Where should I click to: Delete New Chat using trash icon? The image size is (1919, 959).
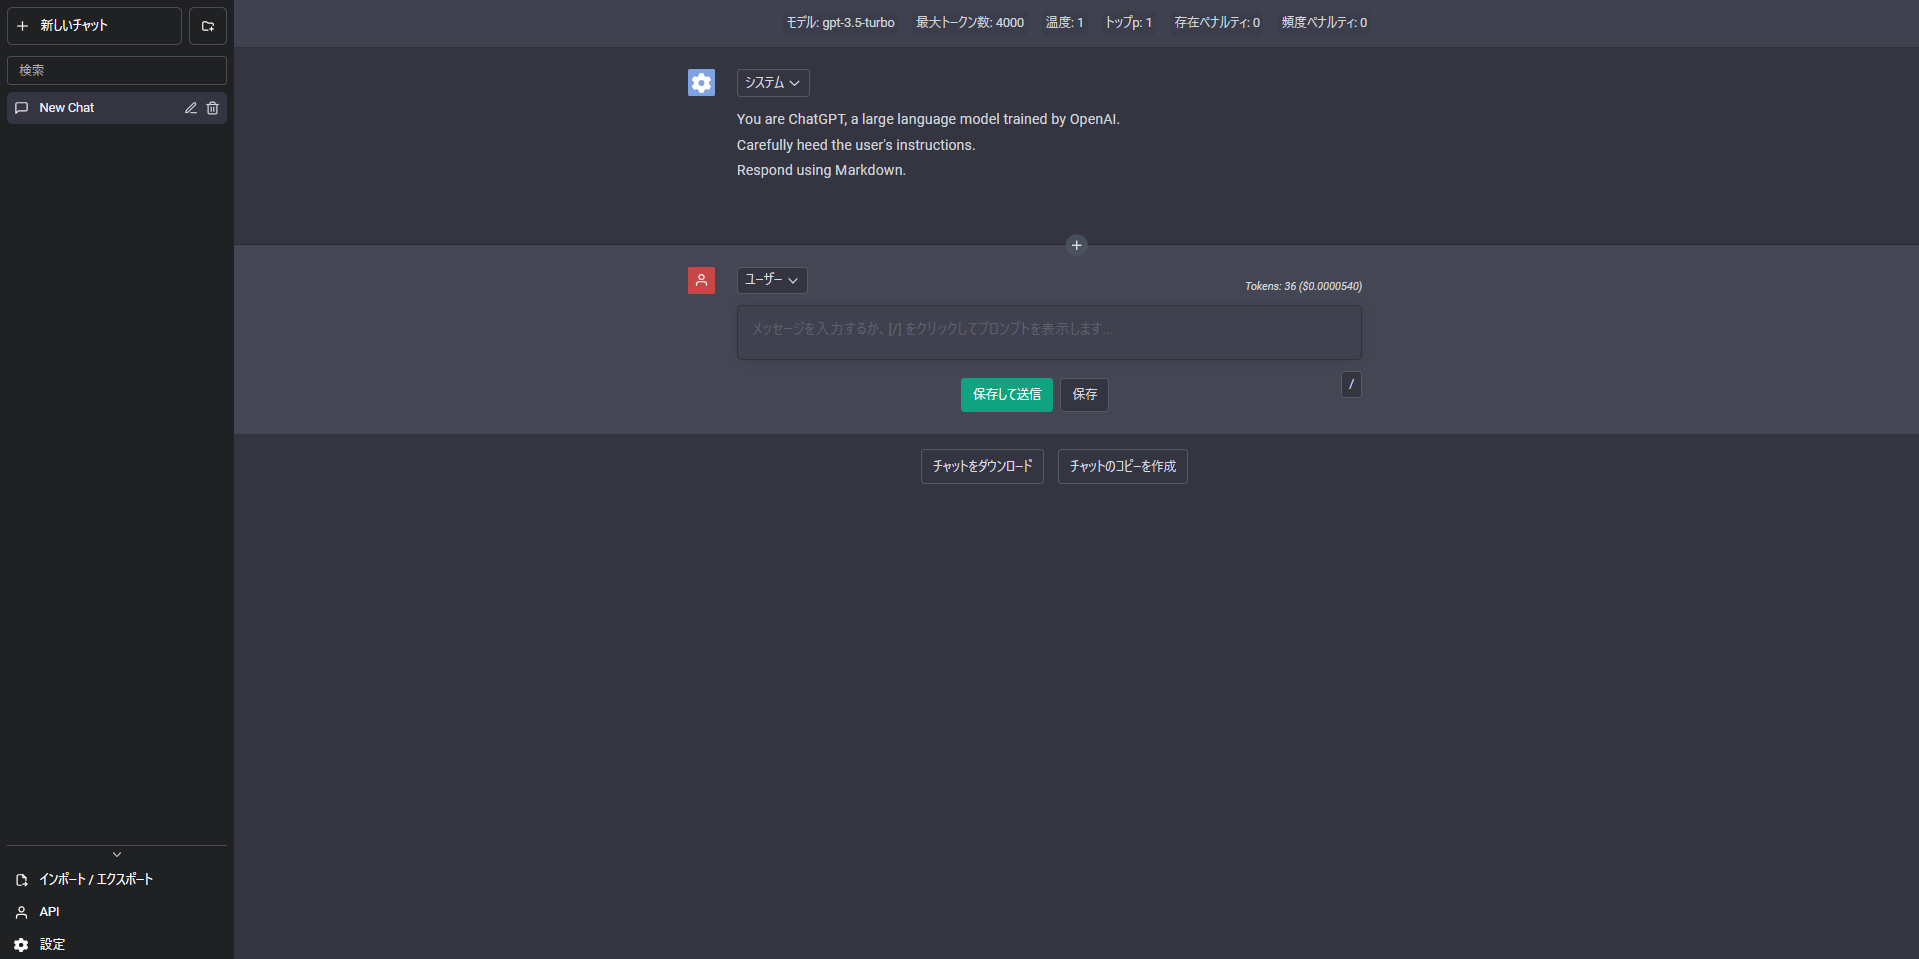pyautogui.click(x=212, y=108)
